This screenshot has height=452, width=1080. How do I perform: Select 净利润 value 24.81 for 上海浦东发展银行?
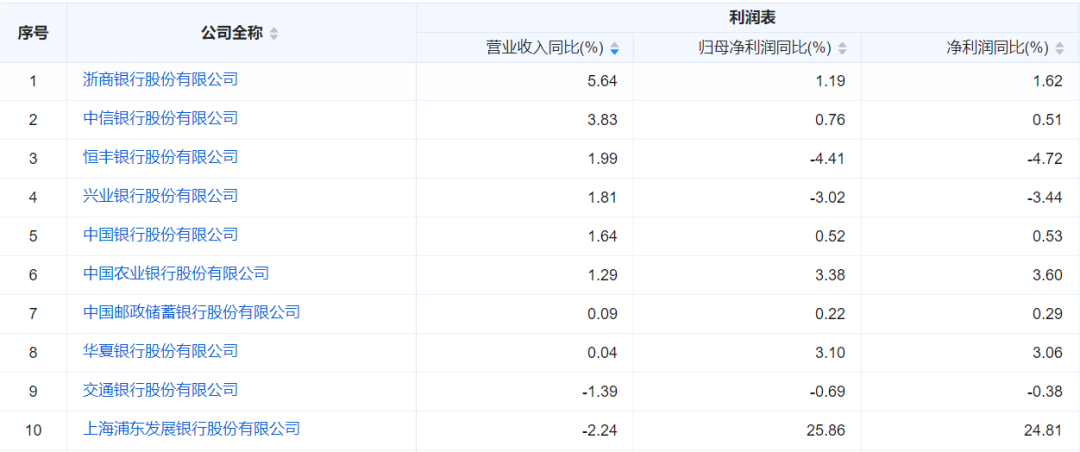pyautogui.click(x=1044, y=430)
